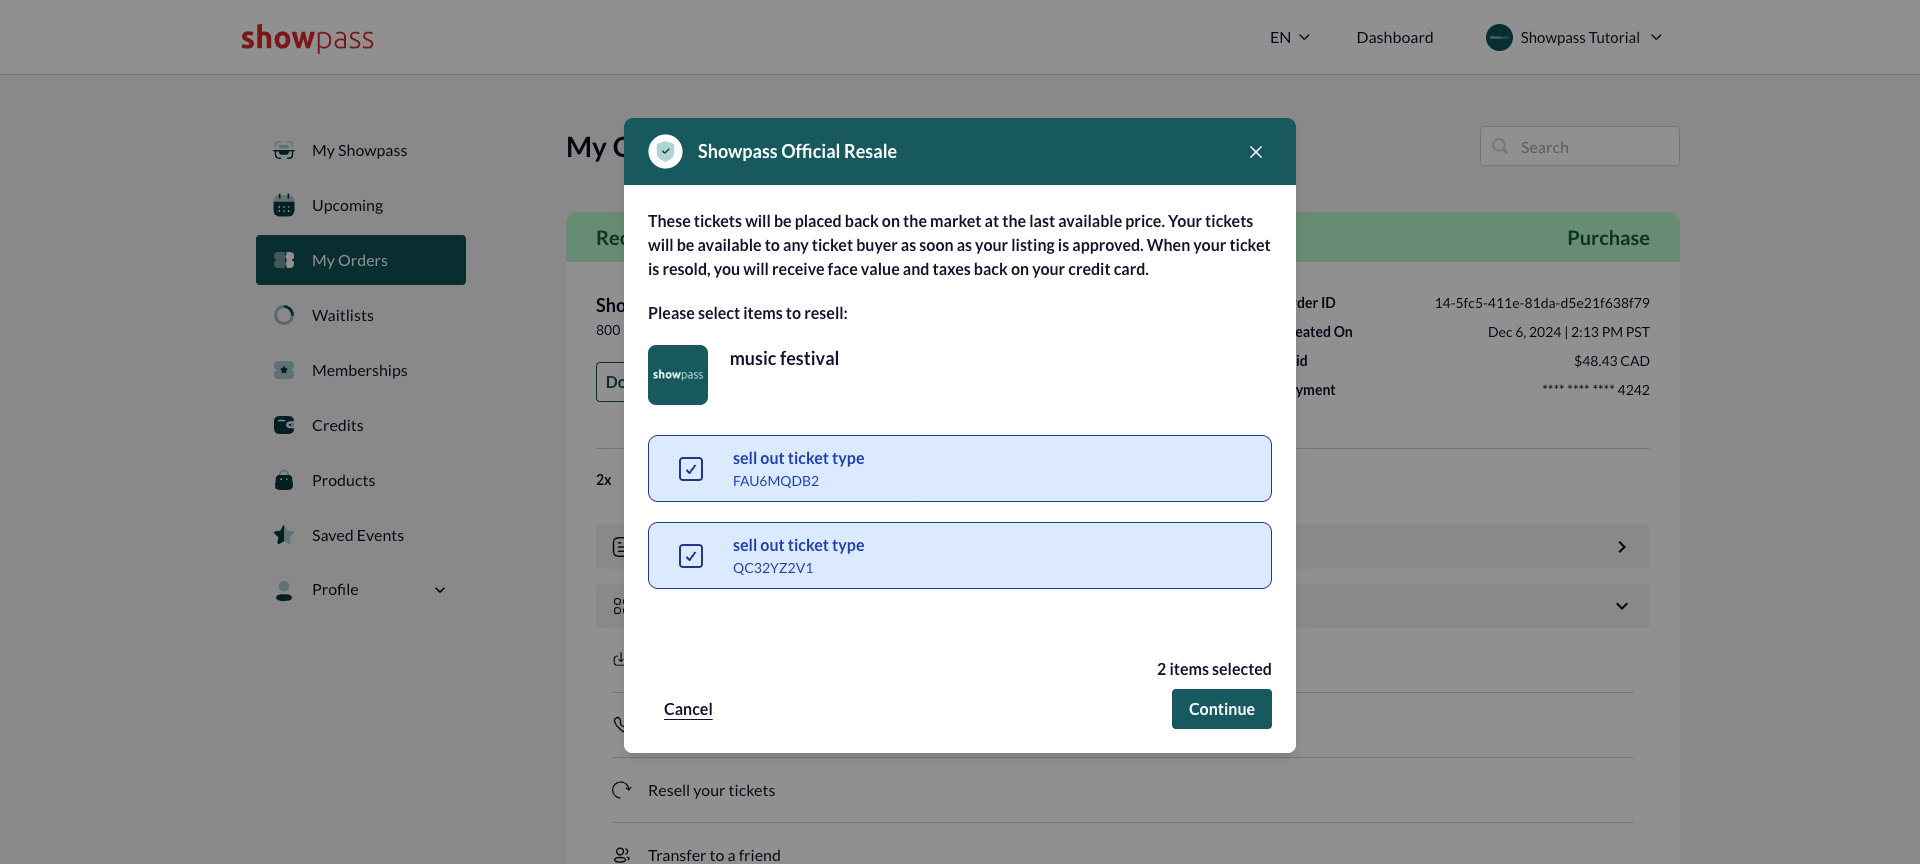
Task: Open Saved Events in the sidebar
Action: tap(361, 535)
